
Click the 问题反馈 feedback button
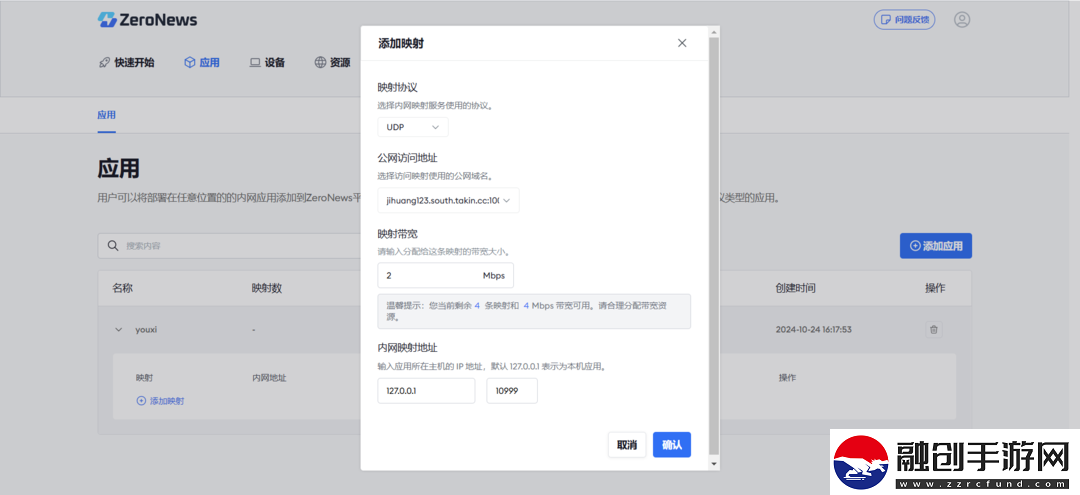click(x=904, y=19)
